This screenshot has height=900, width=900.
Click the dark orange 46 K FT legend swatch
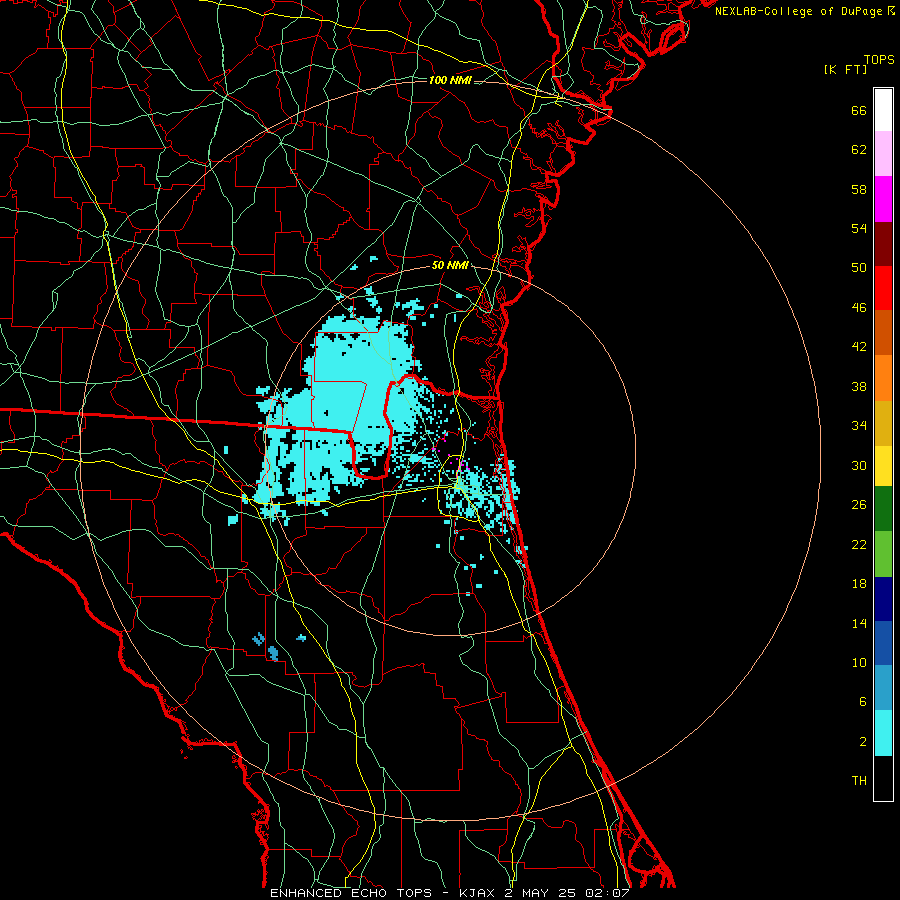click(x=883, y=333)
